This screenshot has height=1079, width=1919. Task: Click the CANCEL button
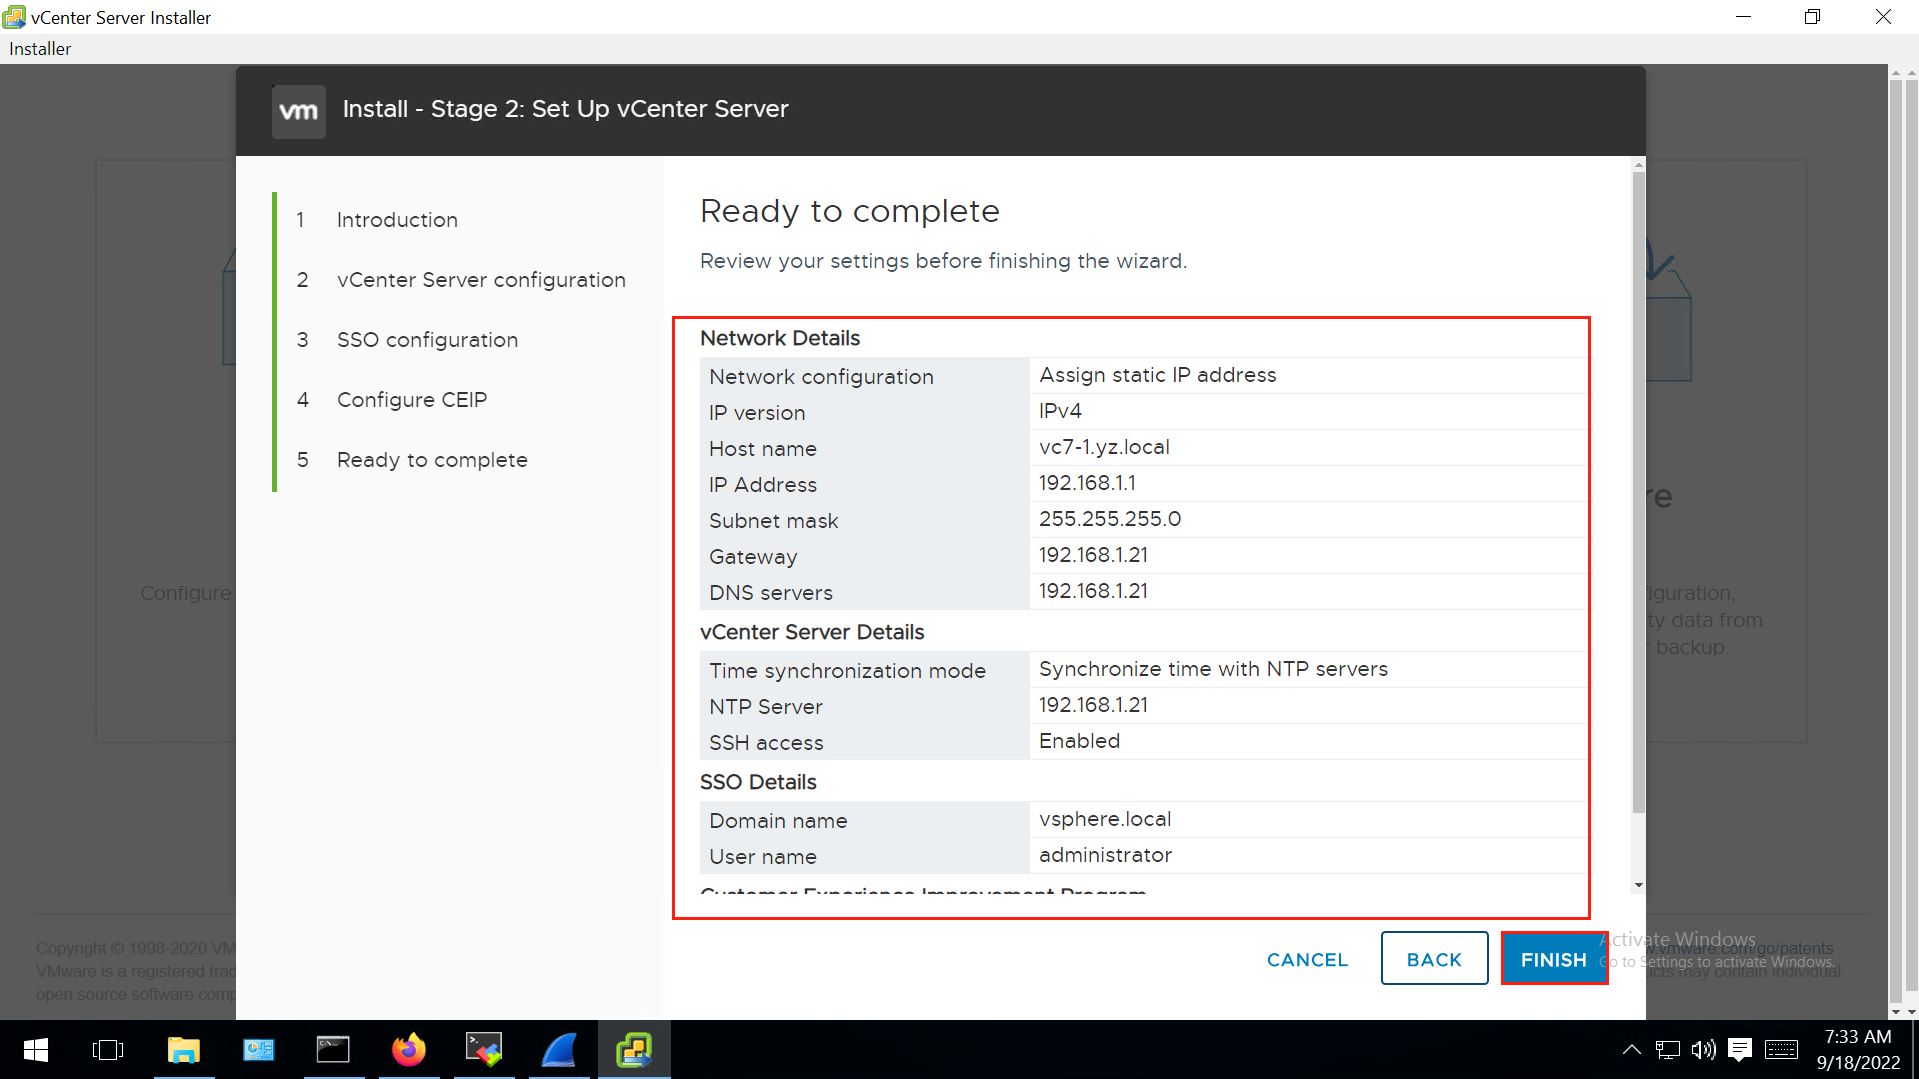click(1307, 959)
